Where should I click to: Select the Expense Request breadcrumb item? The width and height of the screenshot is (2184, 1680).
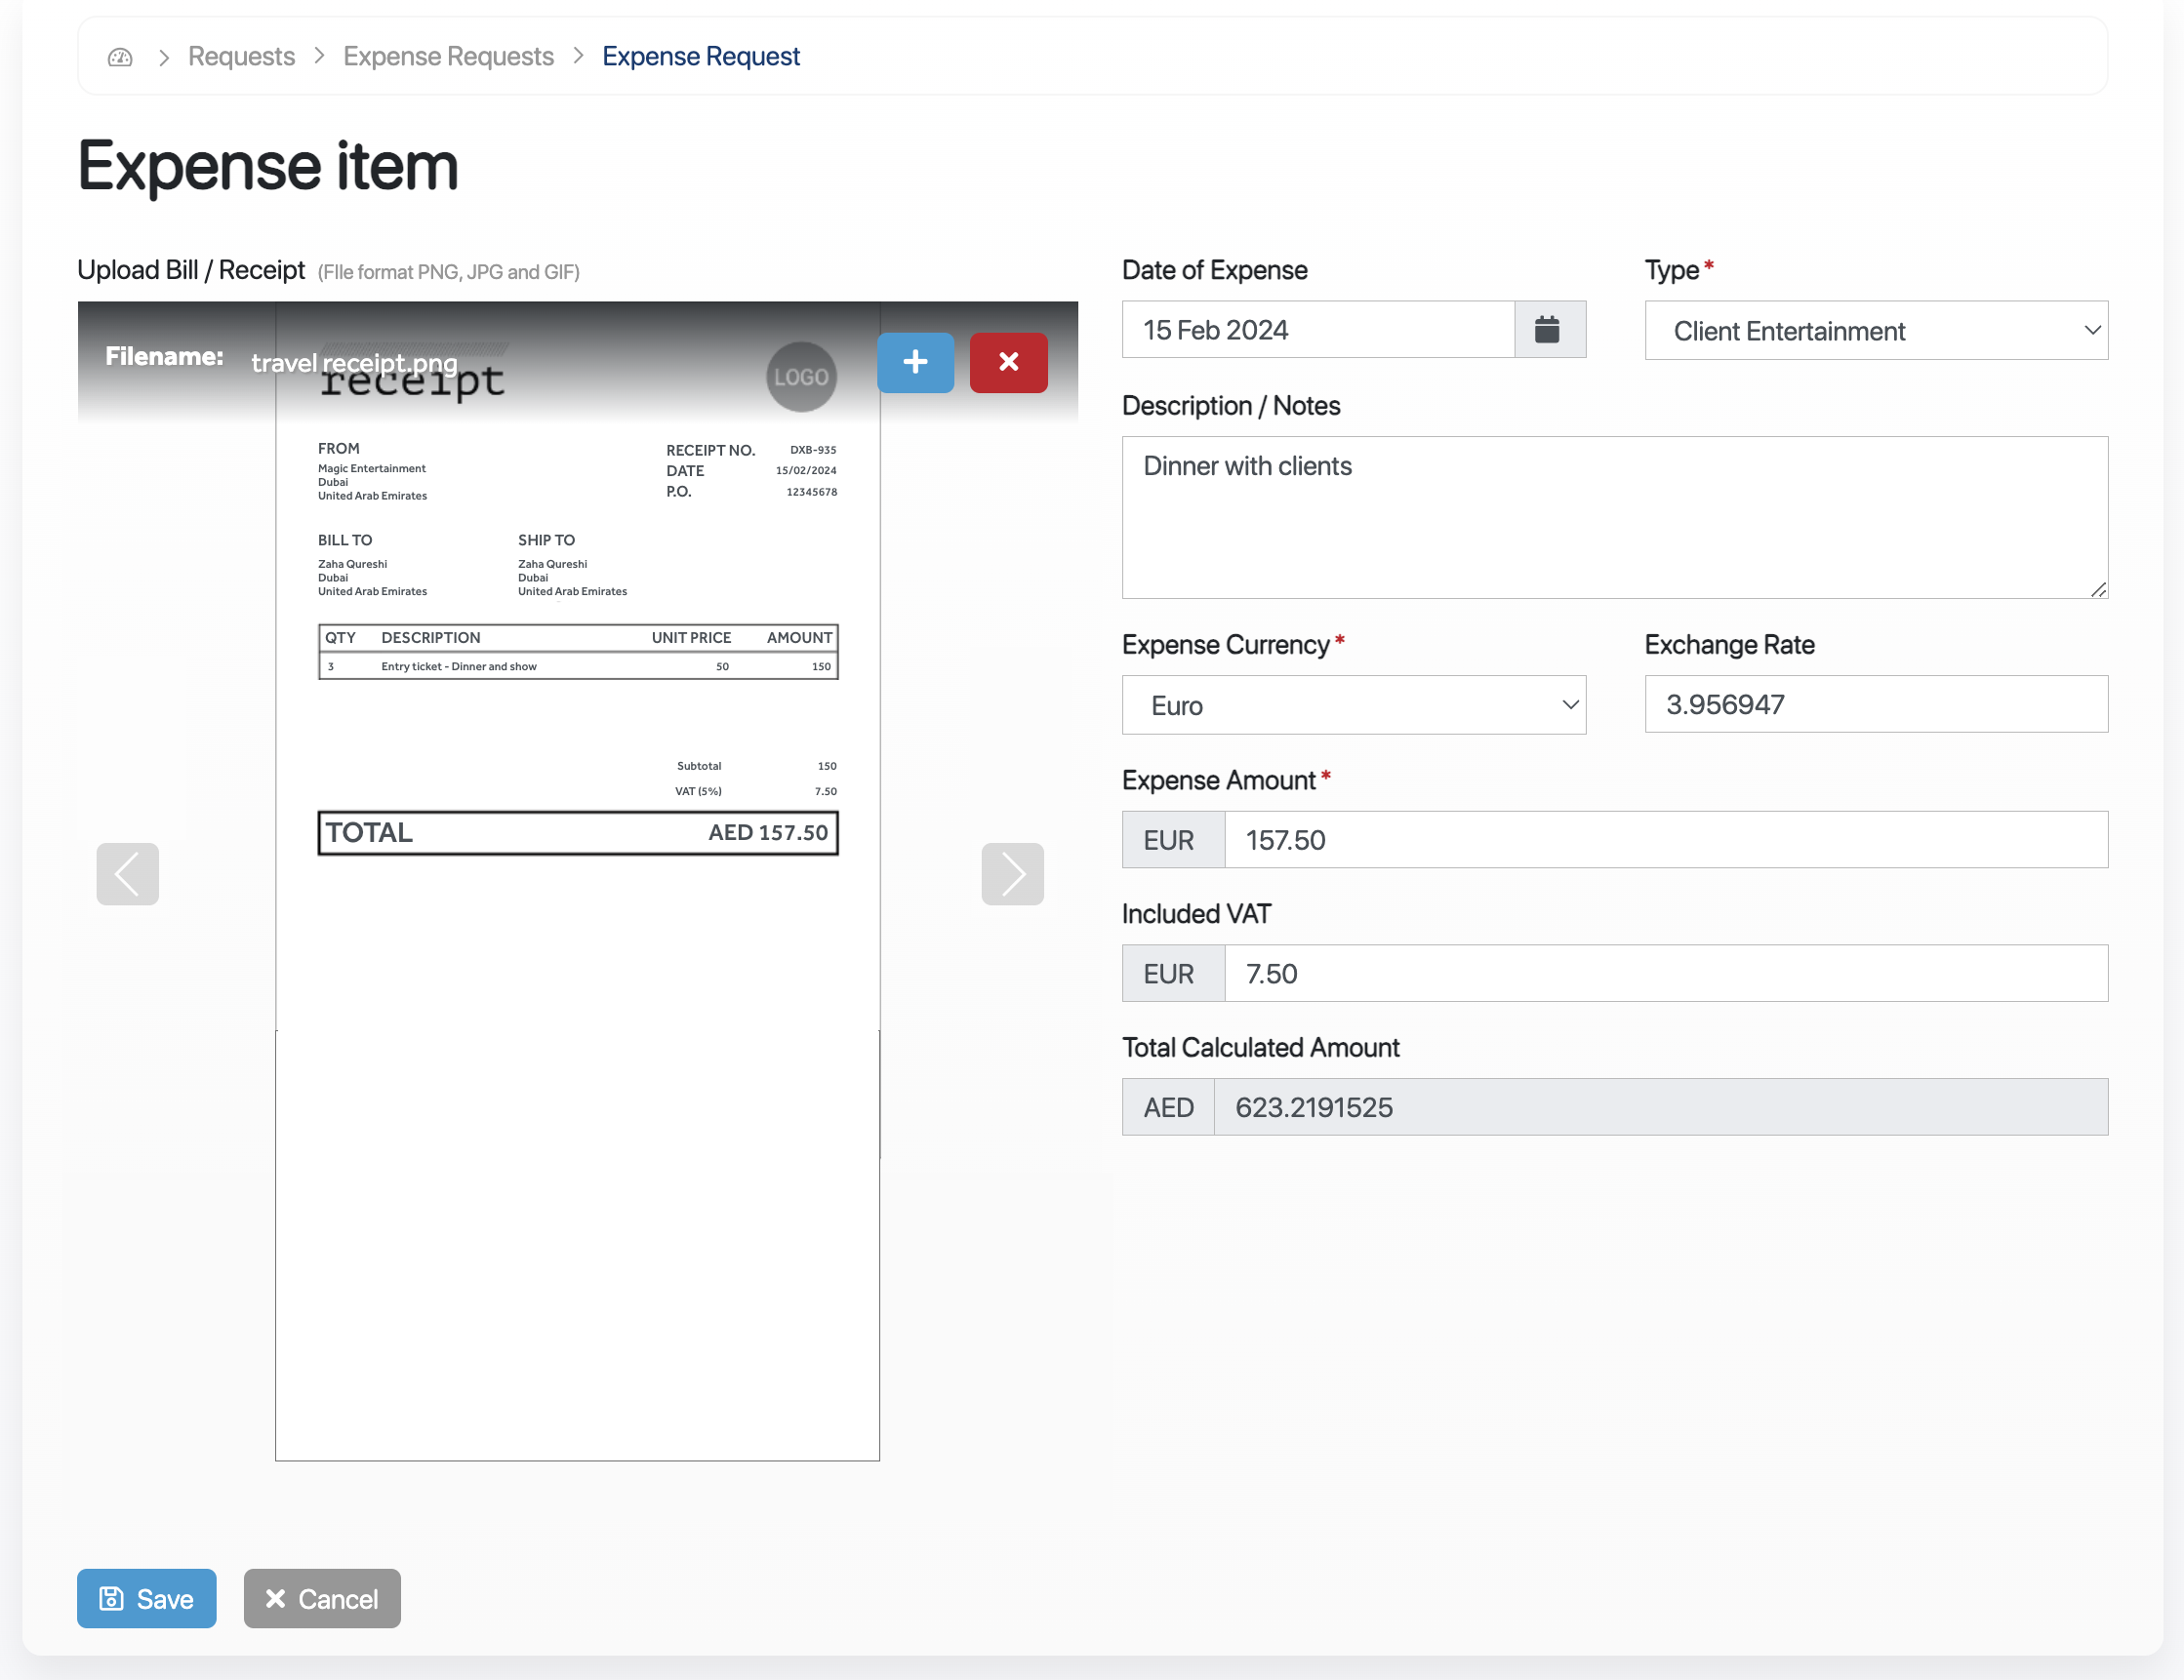700,57
